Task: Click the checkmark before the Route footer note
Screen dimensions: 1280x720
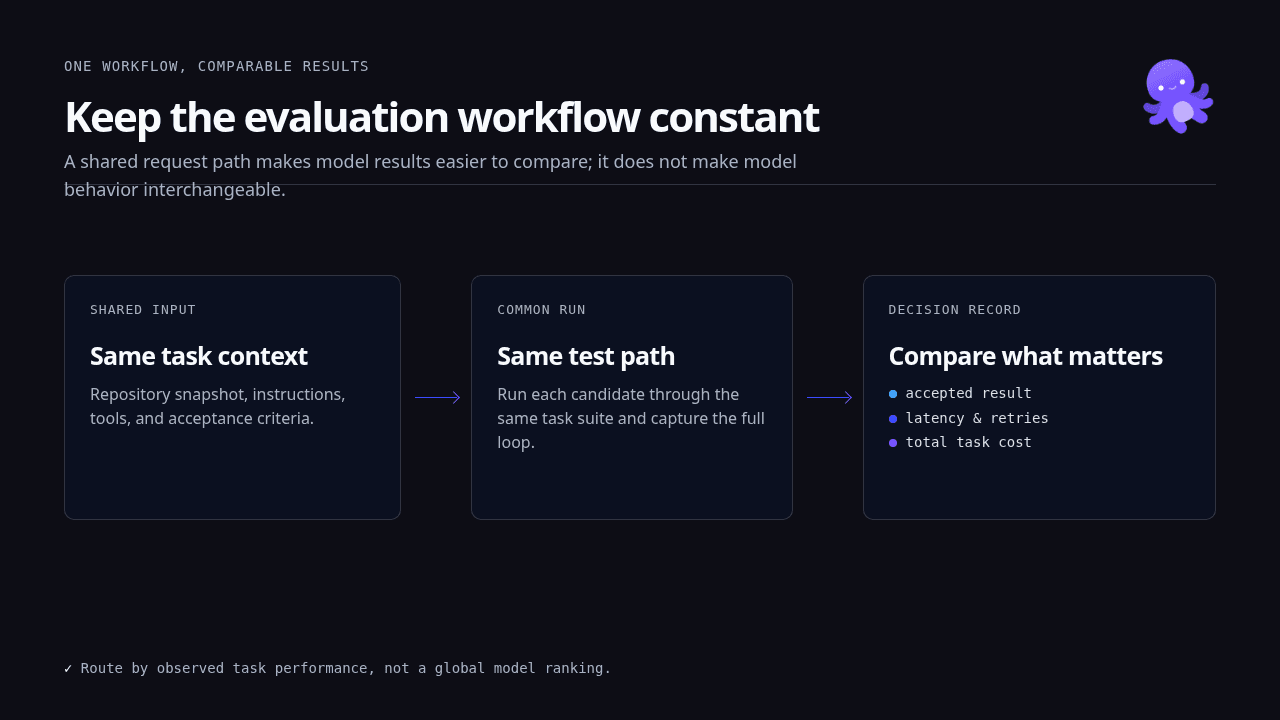Action: pos(68,668)
